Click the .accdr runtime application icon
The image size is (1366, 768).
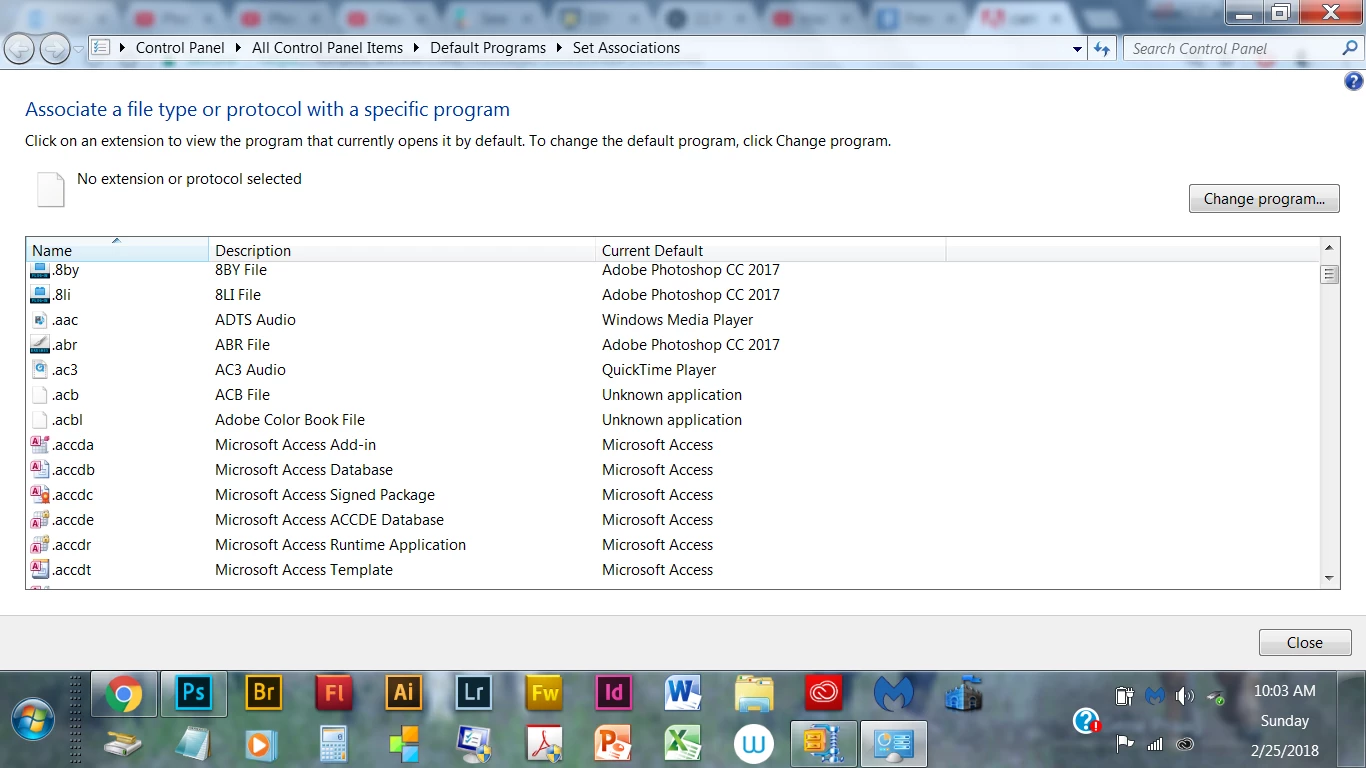pos(40,545)
